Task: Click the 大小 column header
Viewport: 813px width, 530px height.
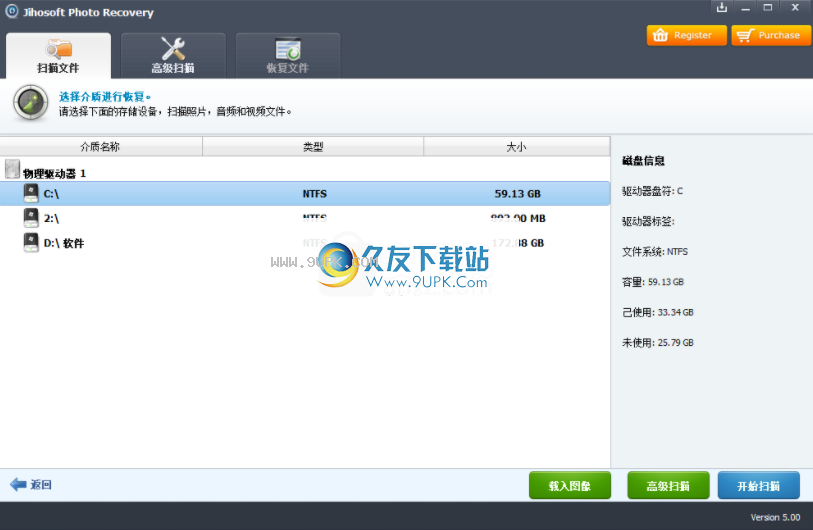Action: 516,147
